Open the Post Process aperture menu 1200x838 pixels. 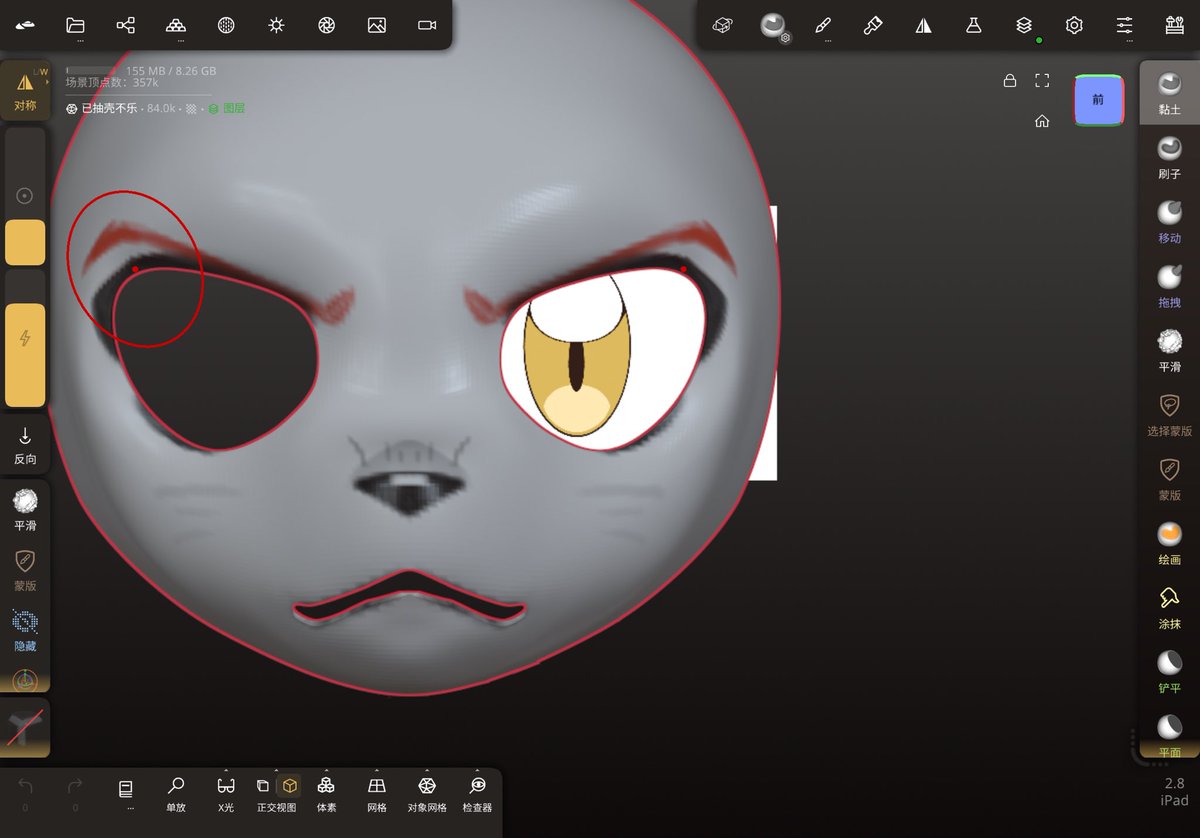[326, 25]
